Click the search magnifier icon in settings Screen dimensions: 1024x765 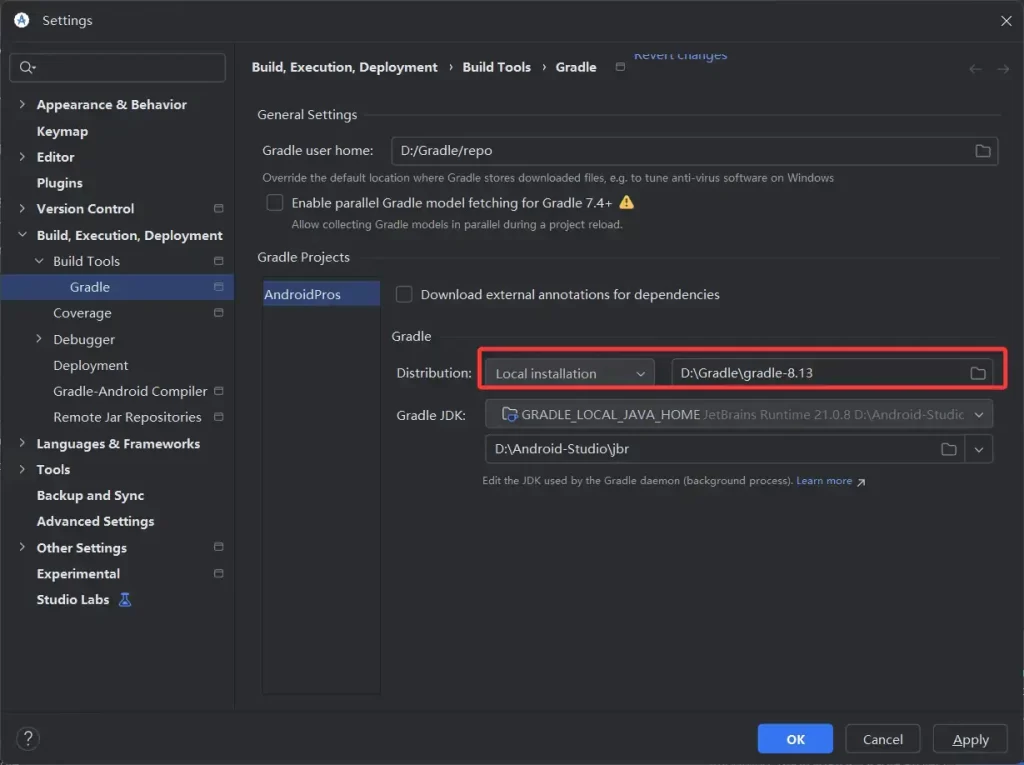coord(27,68)
